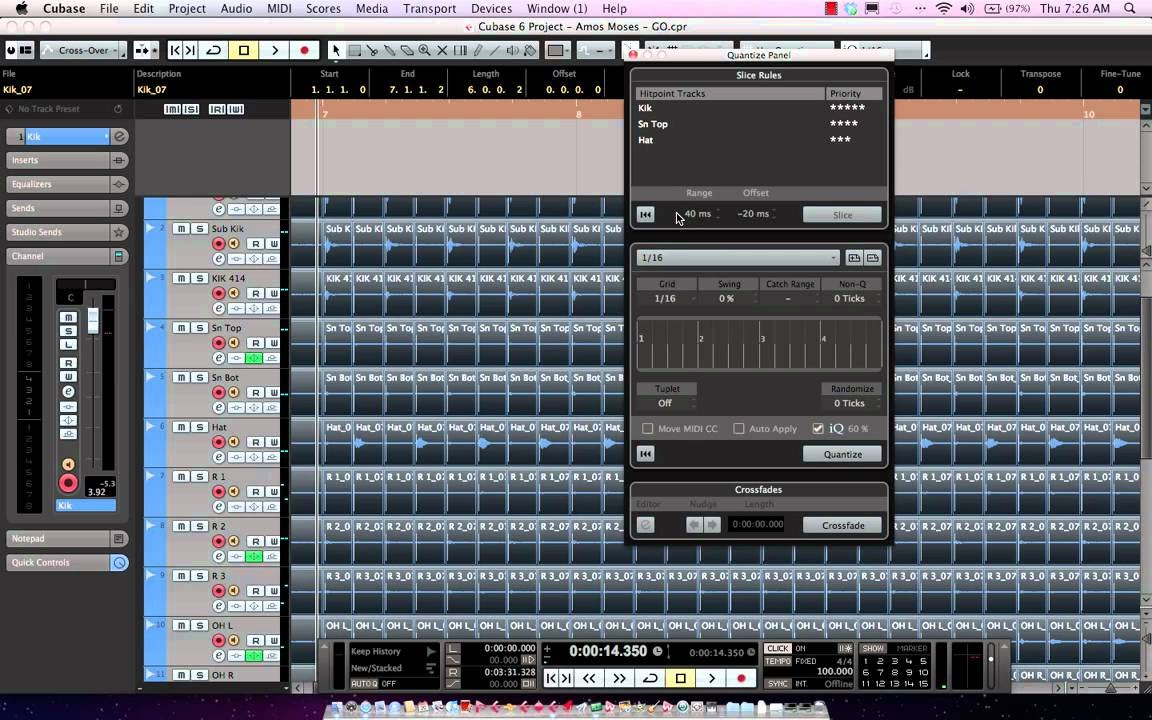
Task: Mute the Sub Kik track
Action: tap(181, 228)
